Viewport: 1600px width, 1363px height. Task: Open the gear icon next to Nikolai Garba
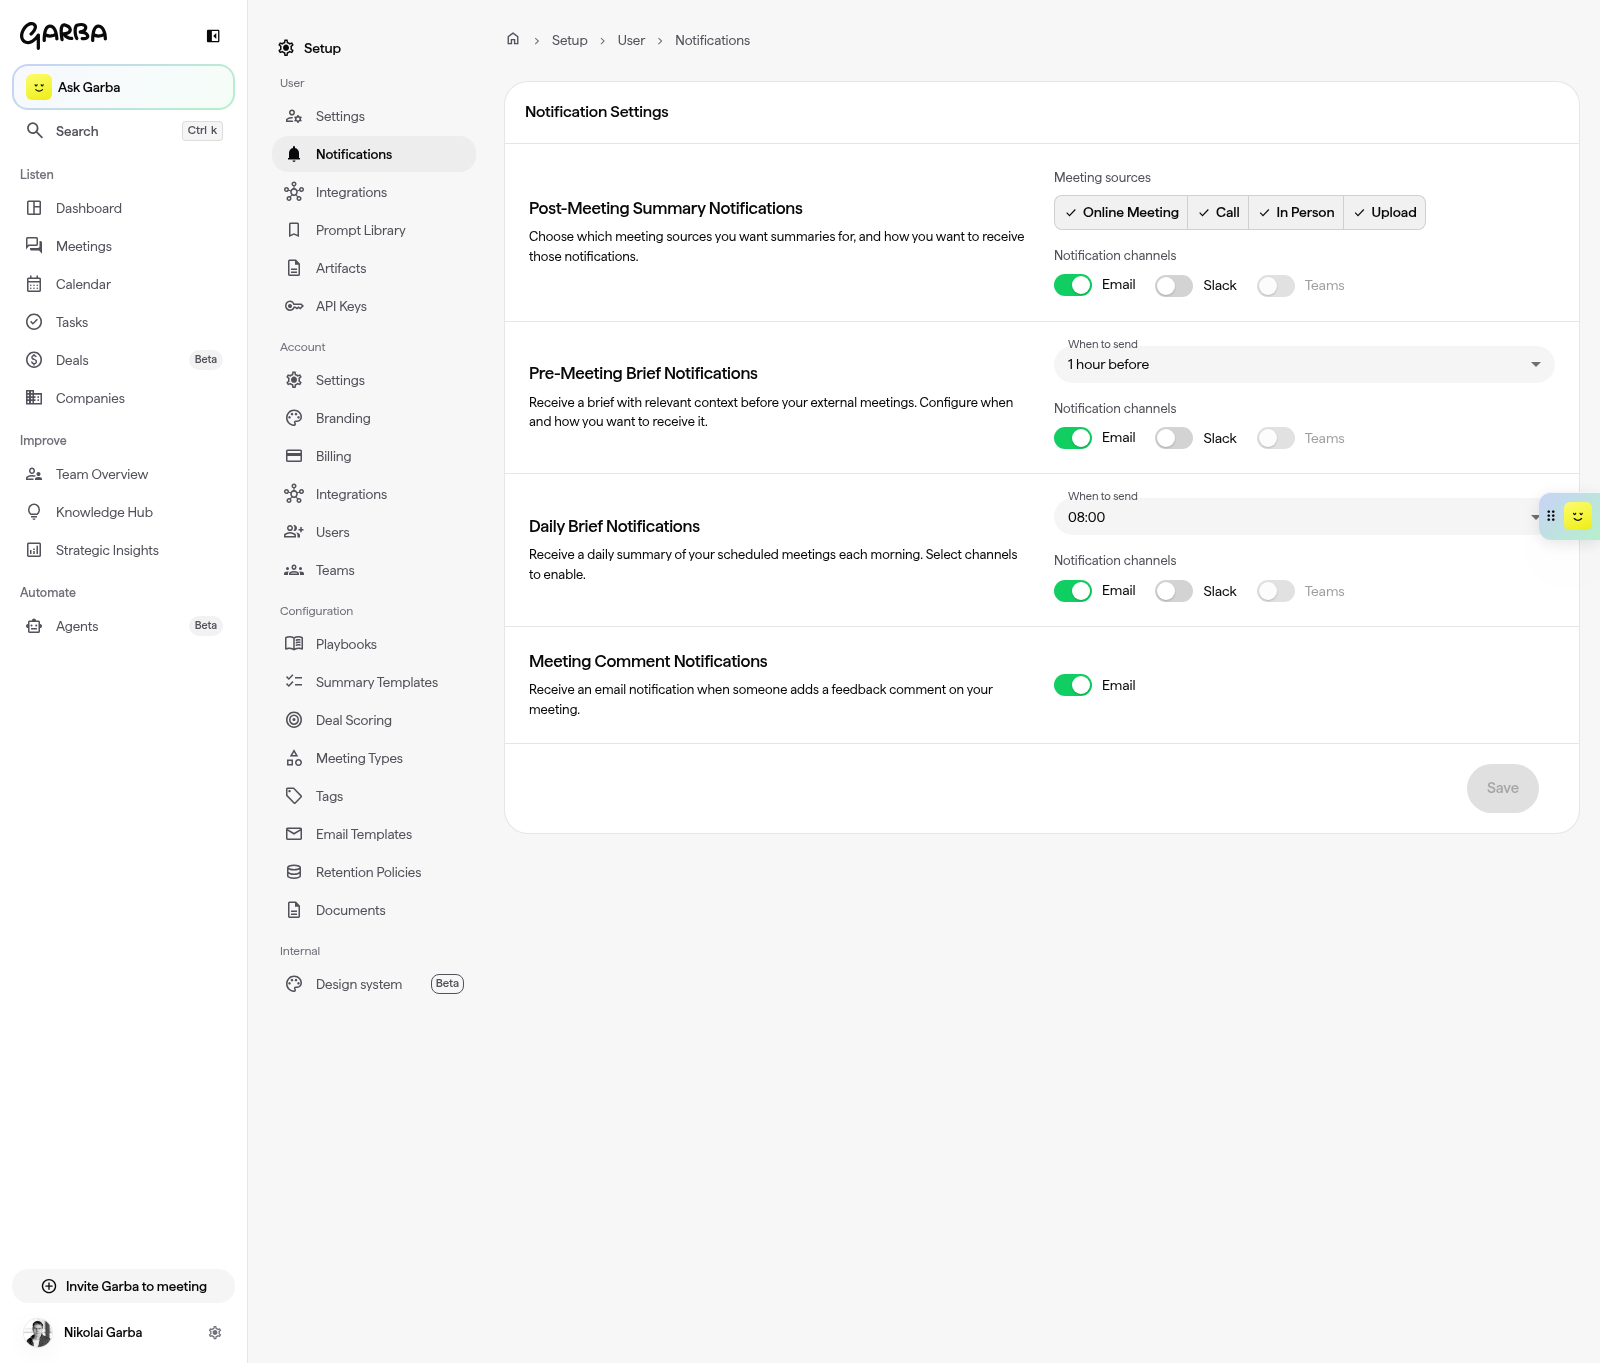pos(215,1332)
